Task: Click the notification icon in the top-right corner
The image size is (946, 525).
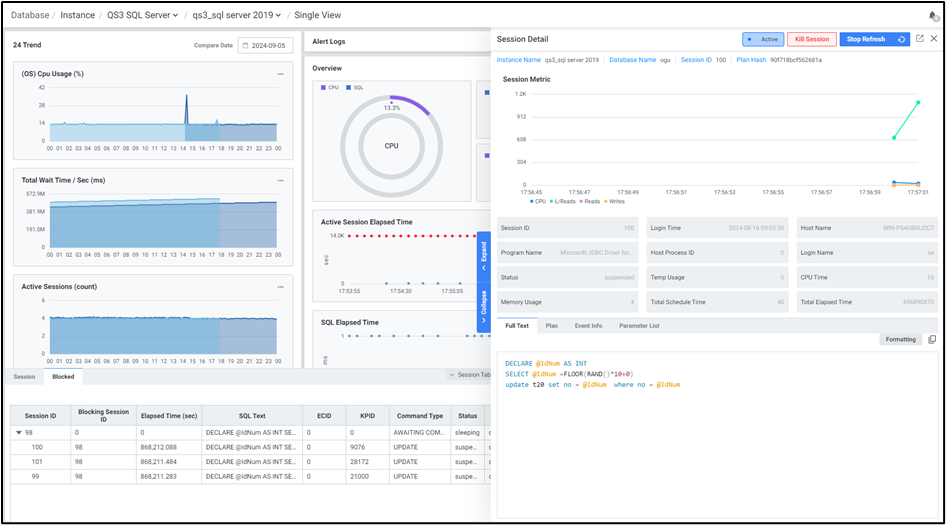Action: (933, 15)
